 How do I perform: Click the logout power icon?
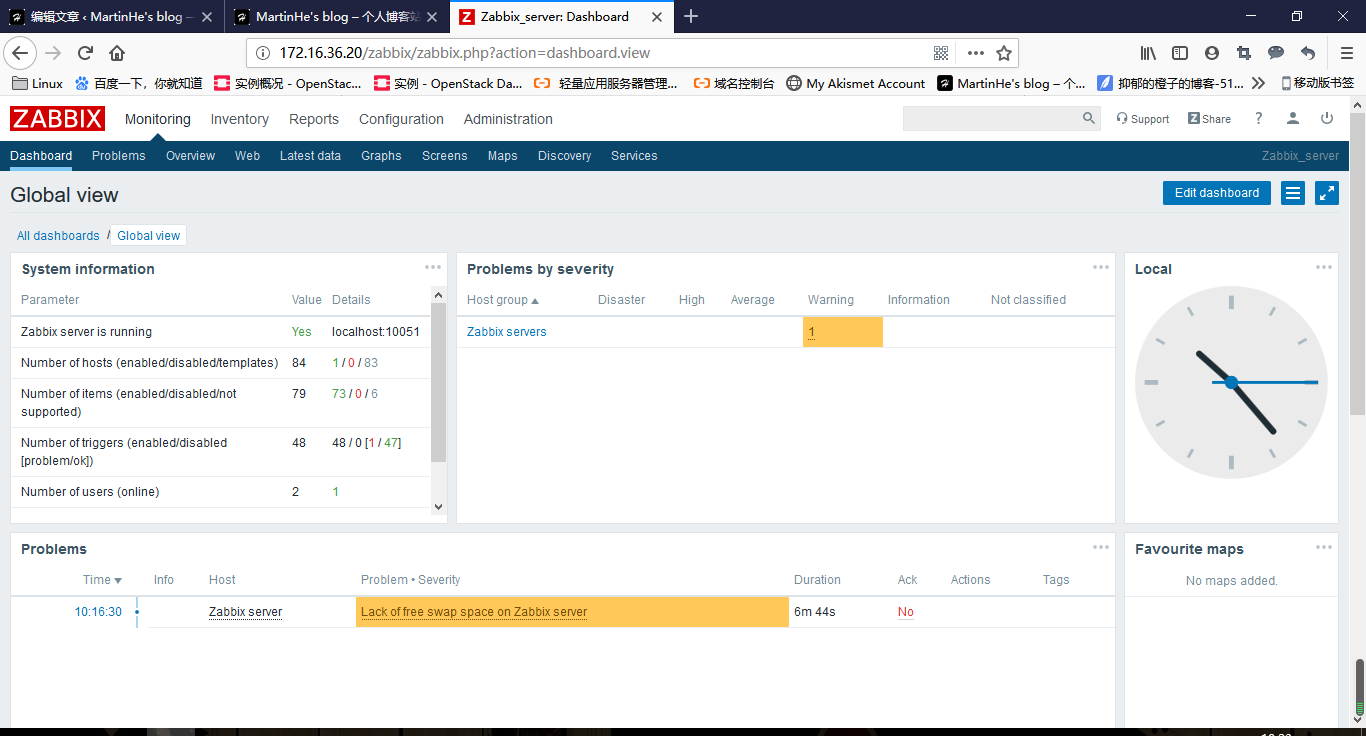pos(1327,119)
